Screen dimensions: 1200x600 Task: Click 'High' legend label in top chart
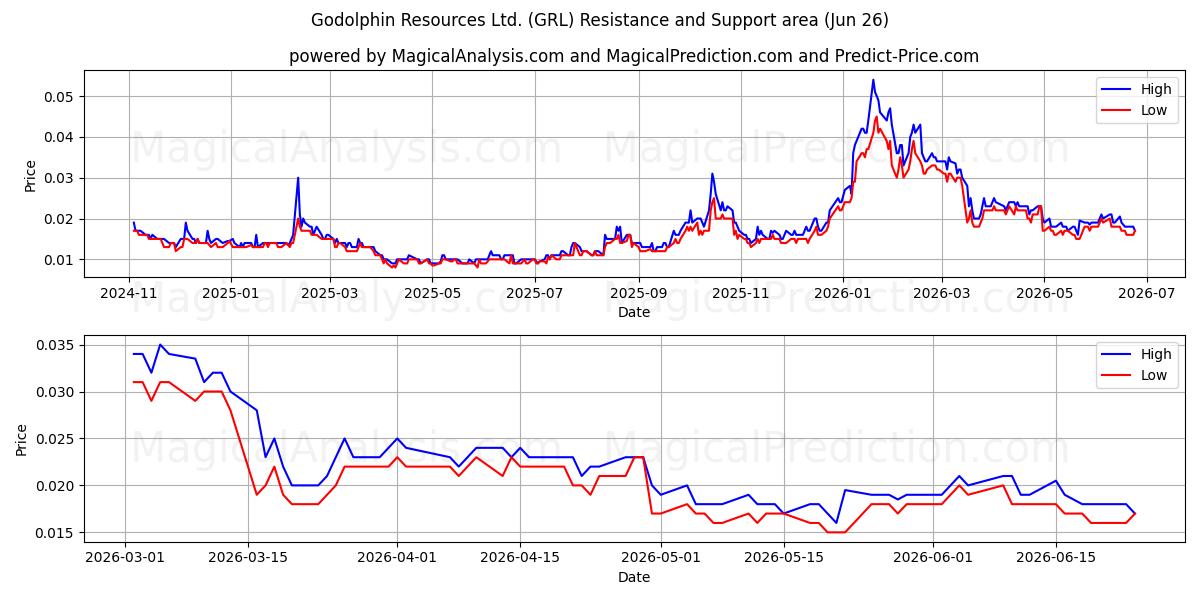point(1156,89)
